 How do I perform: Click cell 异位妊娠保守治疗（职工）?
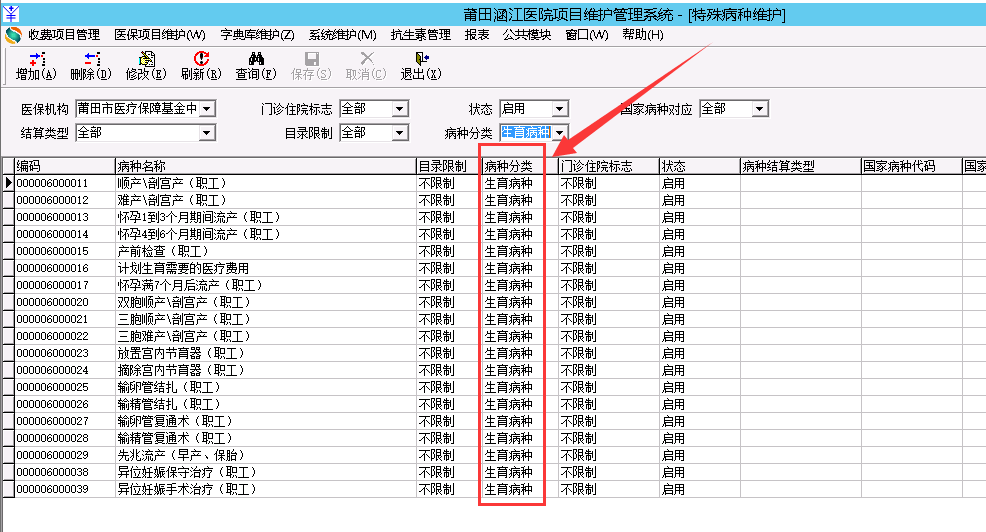[x=266, y=472]
